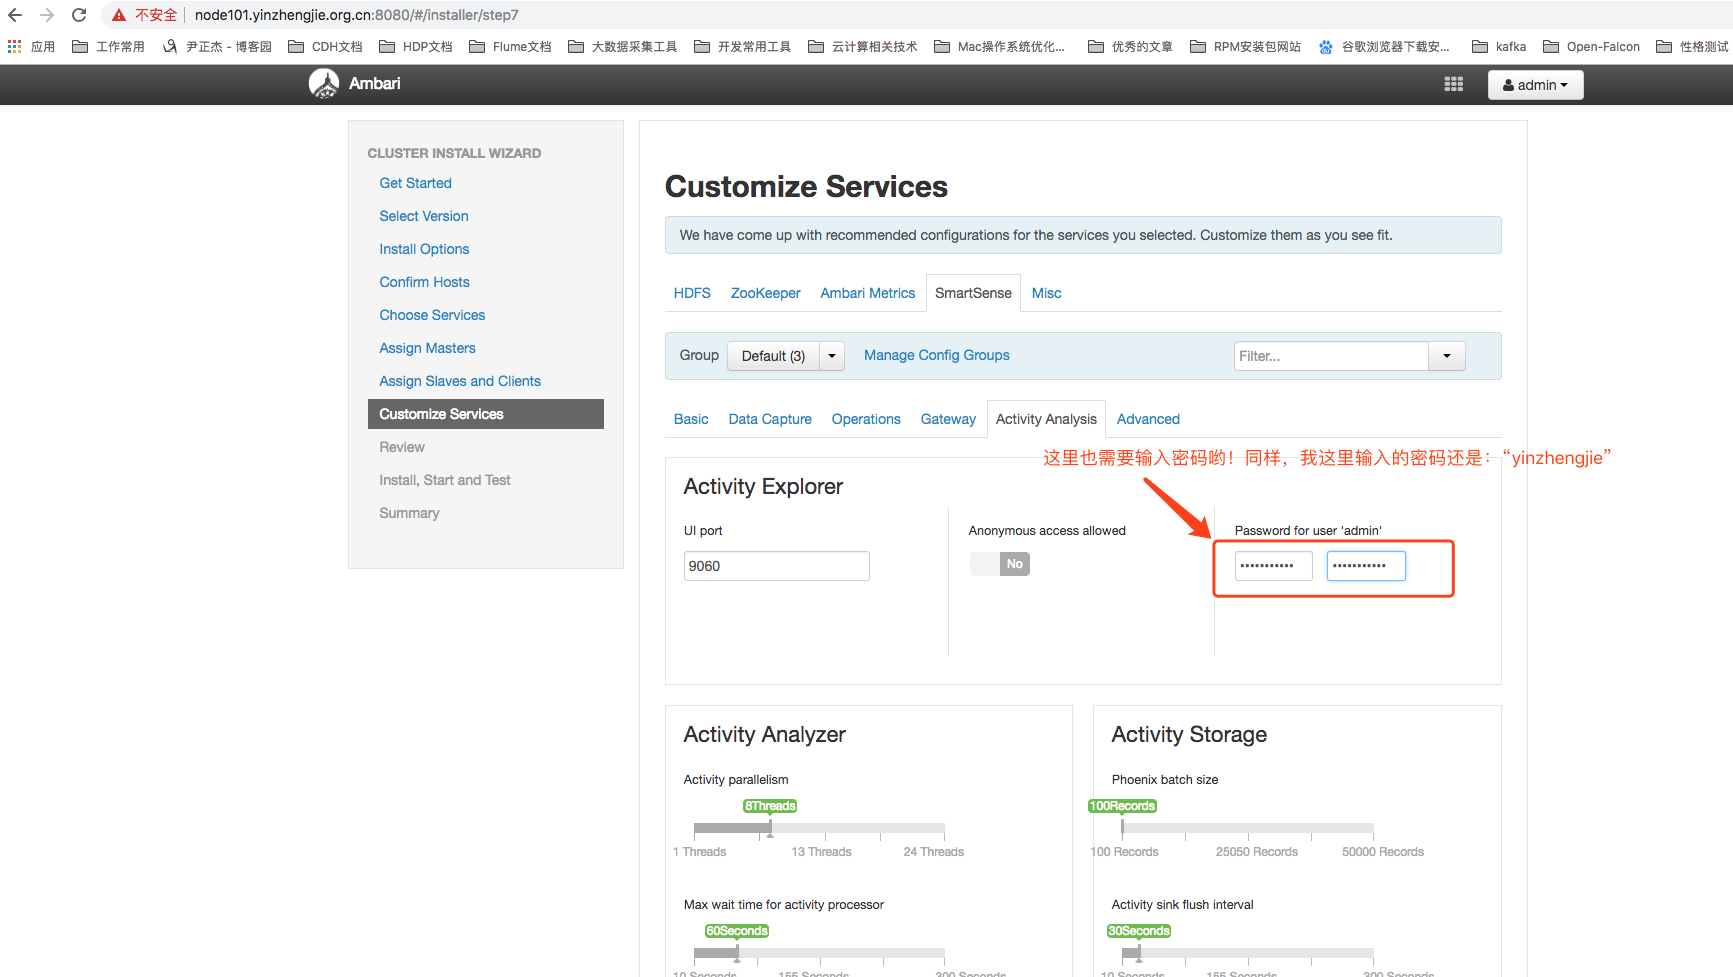Screen dimensions: 1733x977
Task: Click the Ambari title text
Action: coord(374,83)
